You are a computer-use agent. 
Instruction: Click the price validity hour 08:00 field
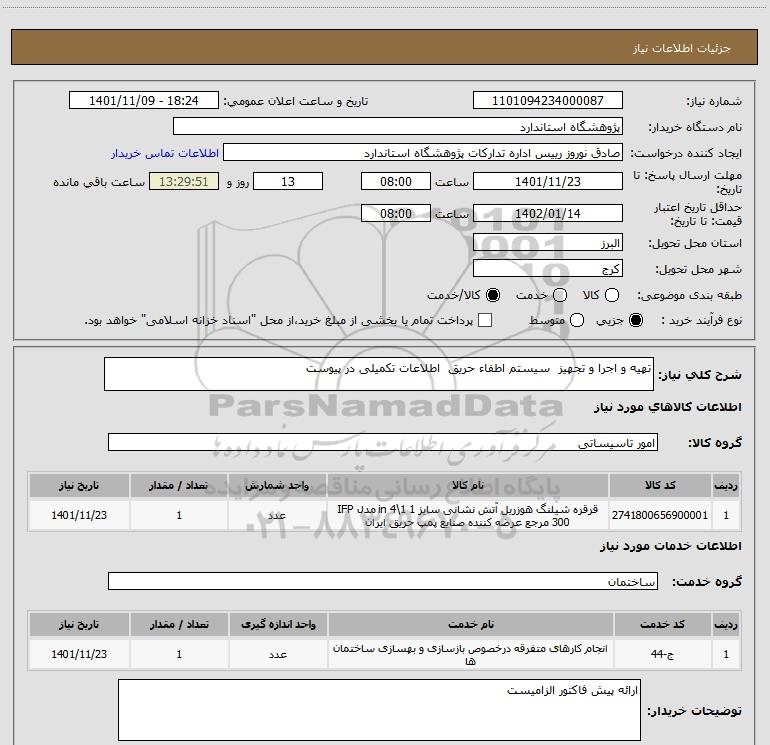[x=396, y=213]
